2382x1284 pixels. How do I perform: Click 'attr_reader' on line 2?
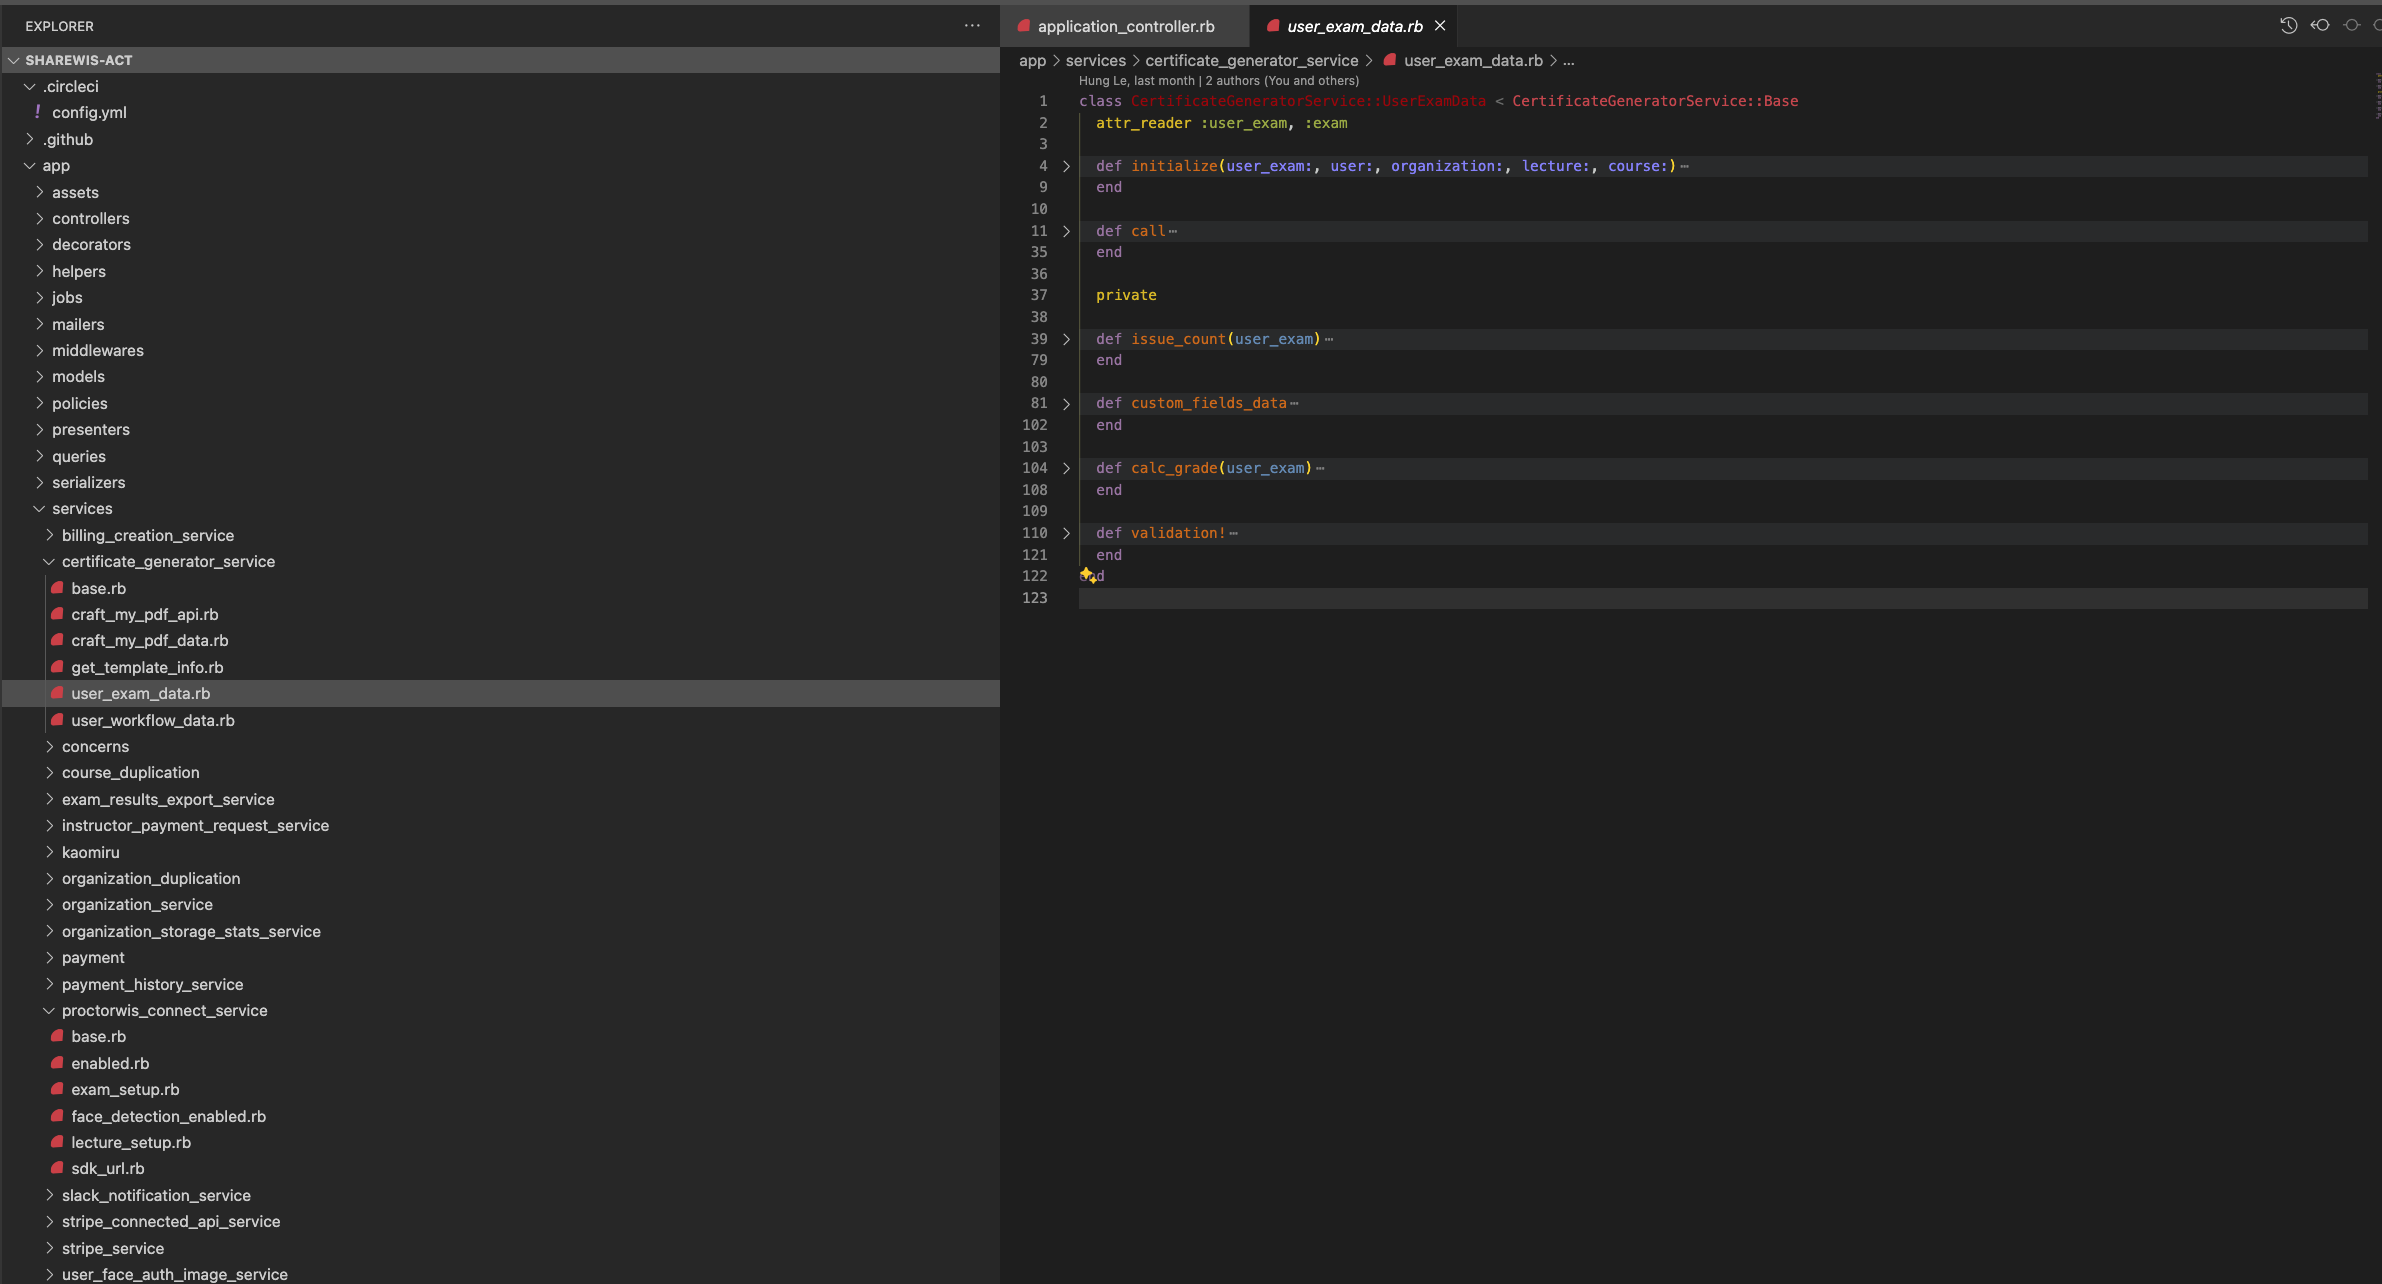point(1143,123)
